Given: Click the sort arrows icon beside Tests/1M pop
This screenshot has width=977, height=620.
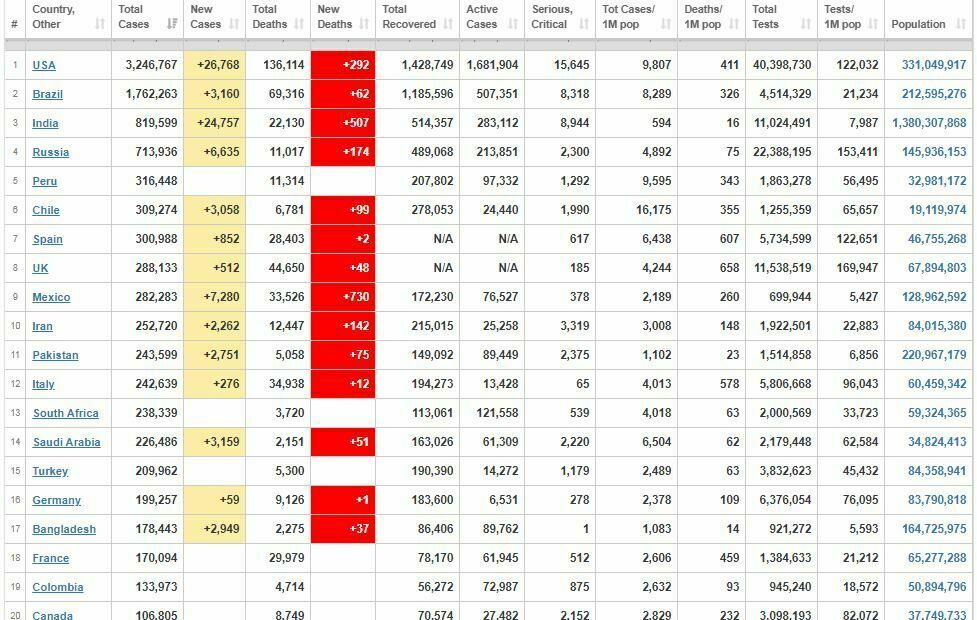Looking at the screenshot, I should [872, 24].
